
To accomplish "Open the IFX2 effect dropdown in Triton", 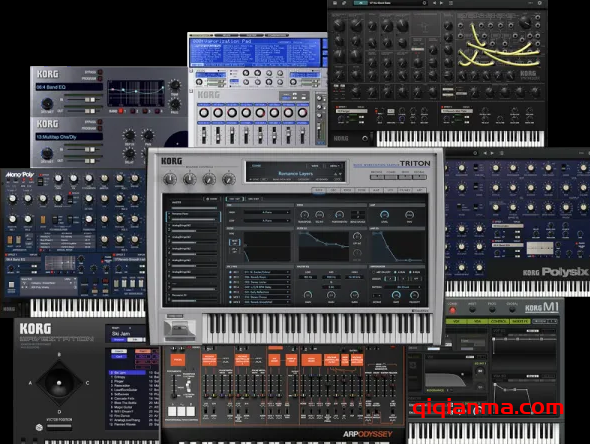I will (x=266, y=277).
